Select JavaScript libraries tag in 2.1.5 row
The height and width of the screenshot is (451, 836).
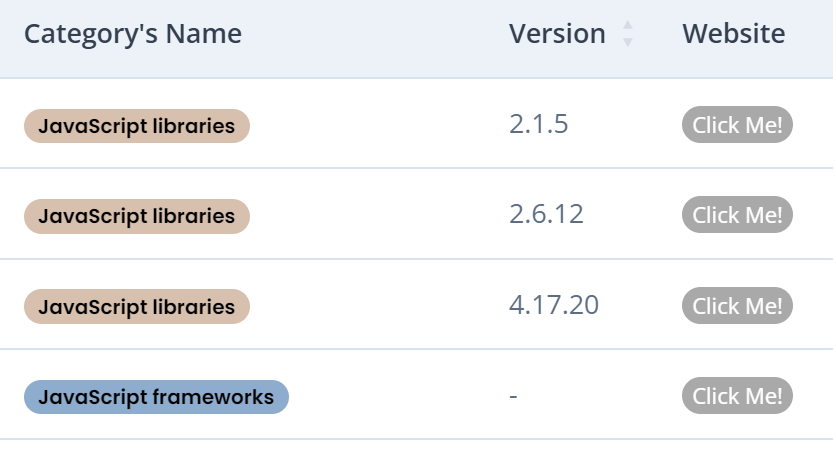(137, 126)
